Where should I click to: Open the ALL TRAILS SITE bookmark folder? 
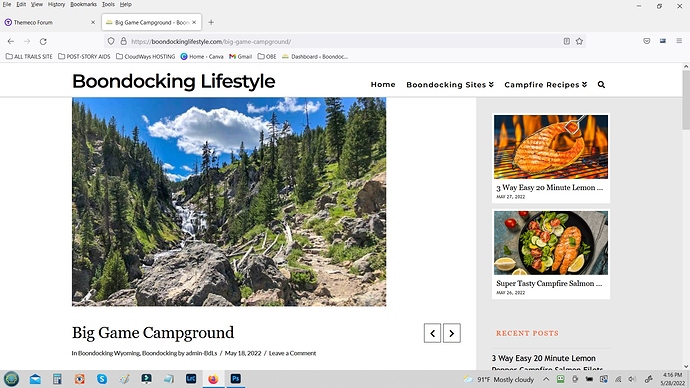(x=29, y=56)
